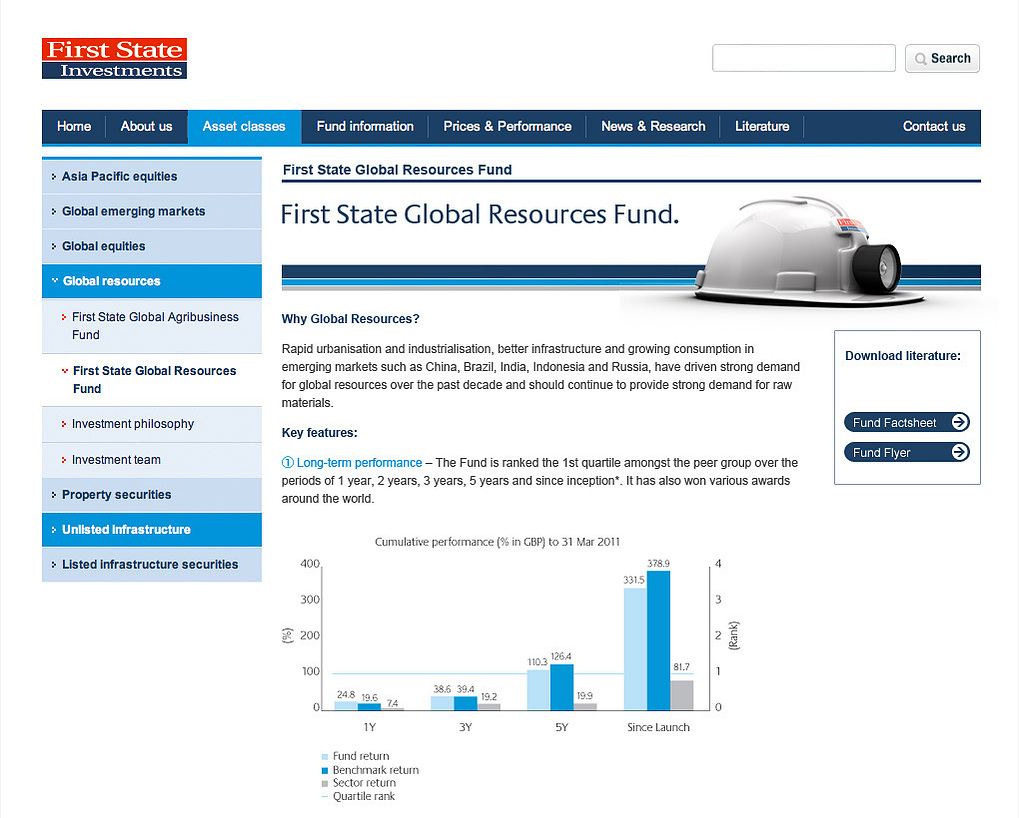Collapse the Global resources section arrow
The height and width of the screenshot is (818, 1019).
click(x=55, y=281)
